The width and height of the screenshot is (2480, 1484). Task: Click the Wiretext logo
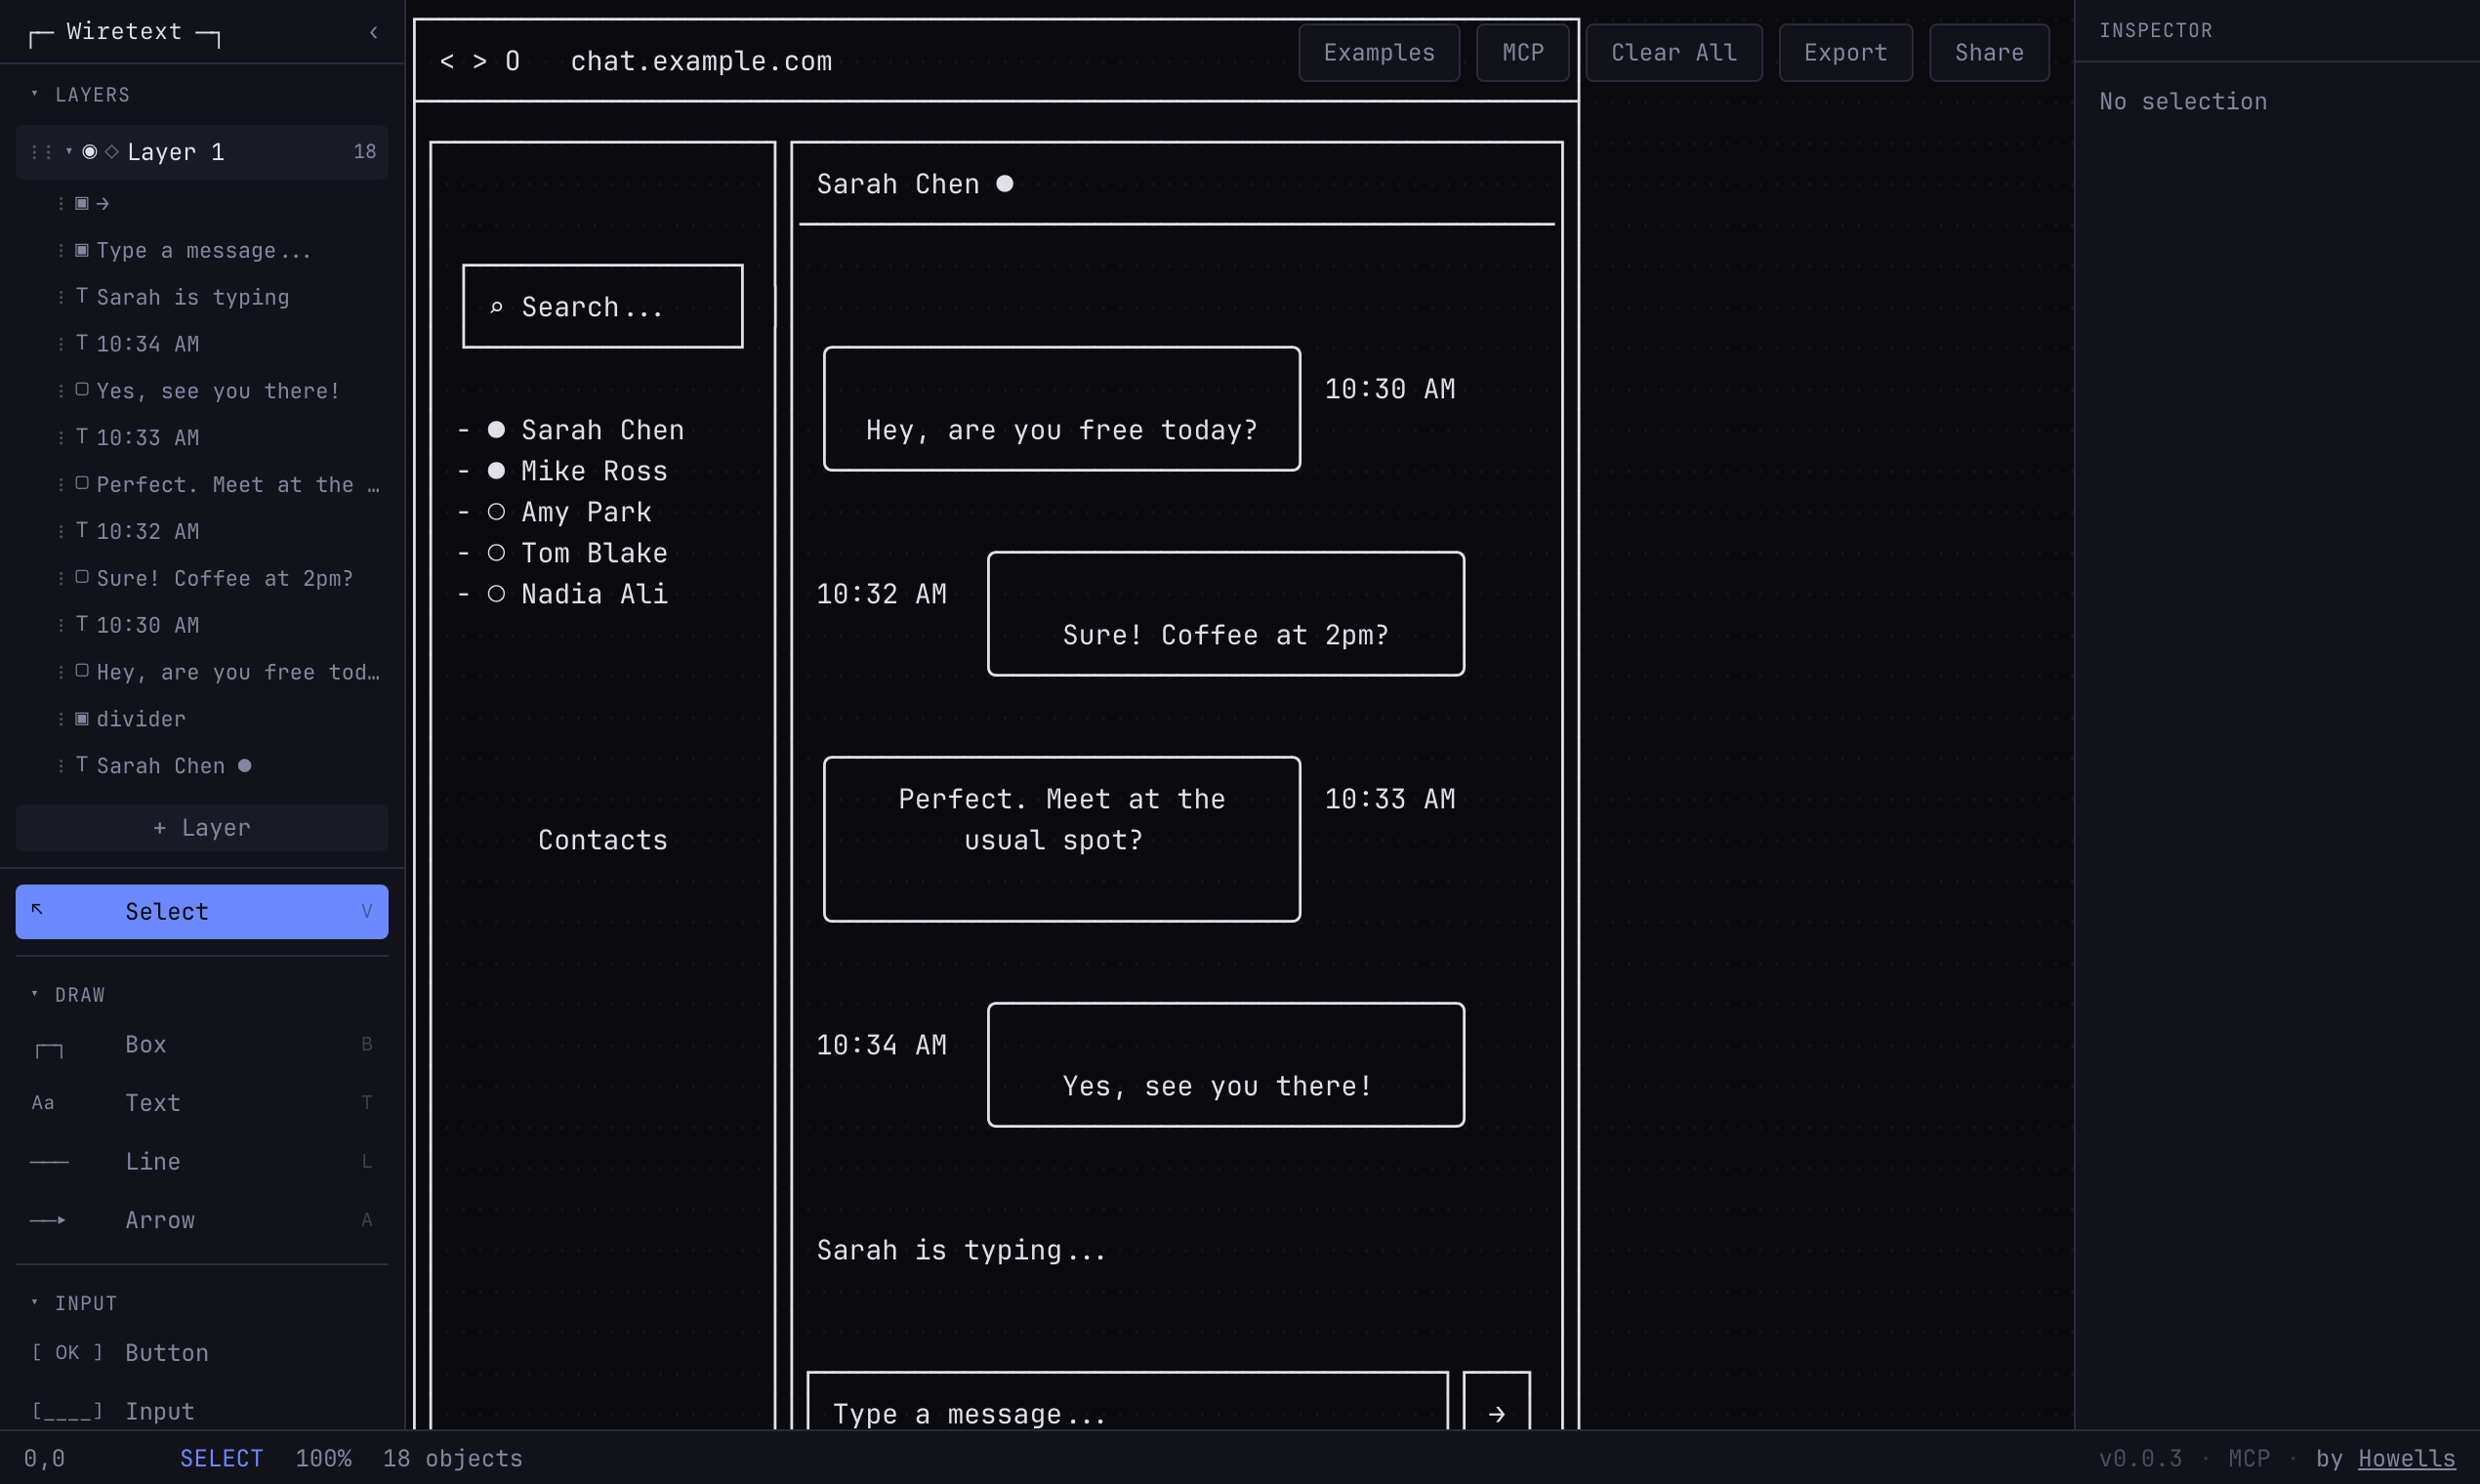click(x=124, y=31)
